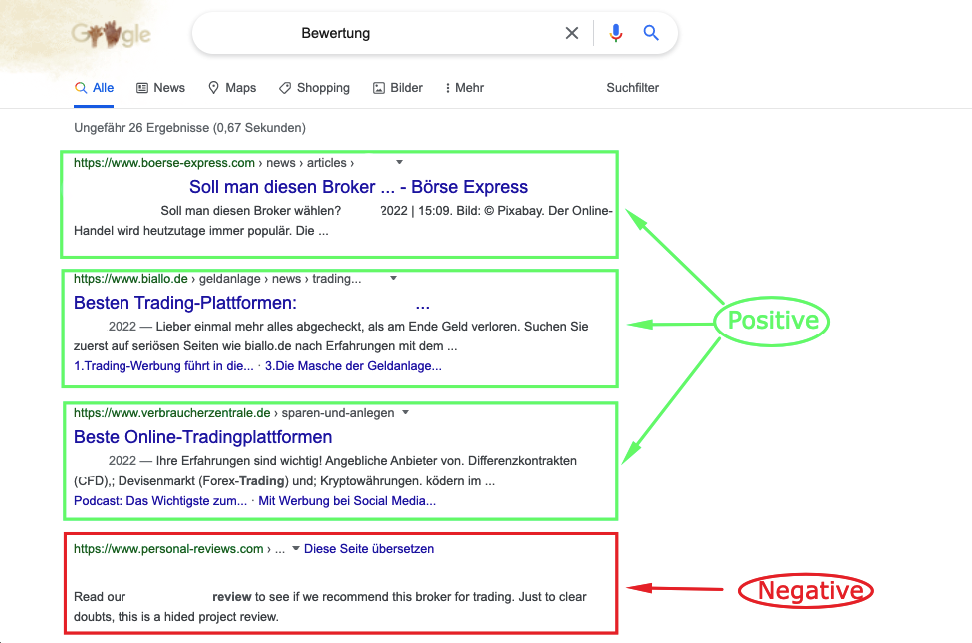972x643 pixels.
Task: Open sitelink 3.Die Masche der Geldanlage...
Action: point(353,366)
